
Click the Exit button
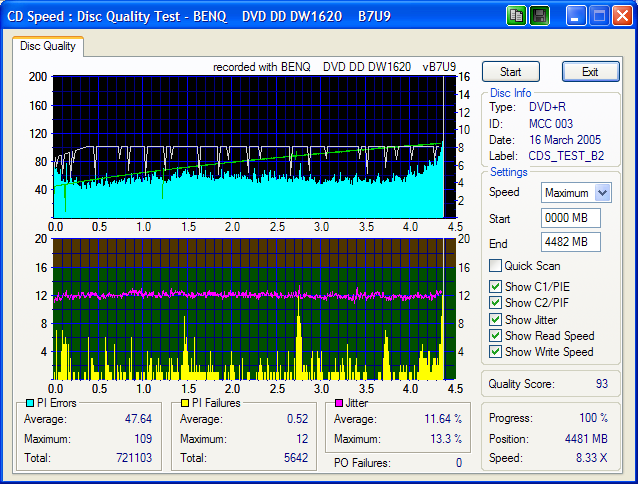tap(590, 72)
